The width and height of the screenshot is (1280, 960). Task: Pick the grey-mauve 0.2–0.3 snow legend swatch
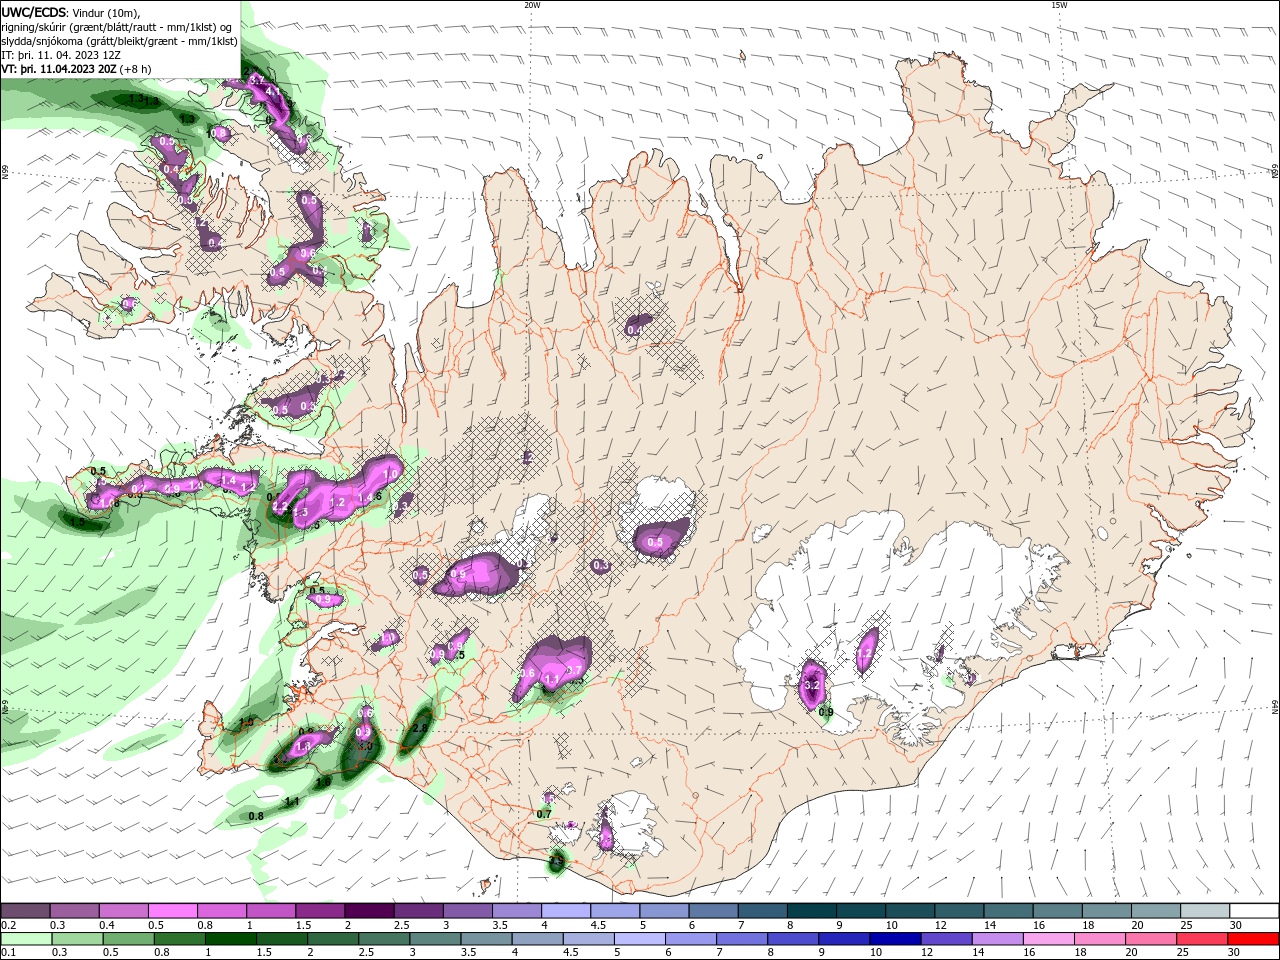(25, 910)
